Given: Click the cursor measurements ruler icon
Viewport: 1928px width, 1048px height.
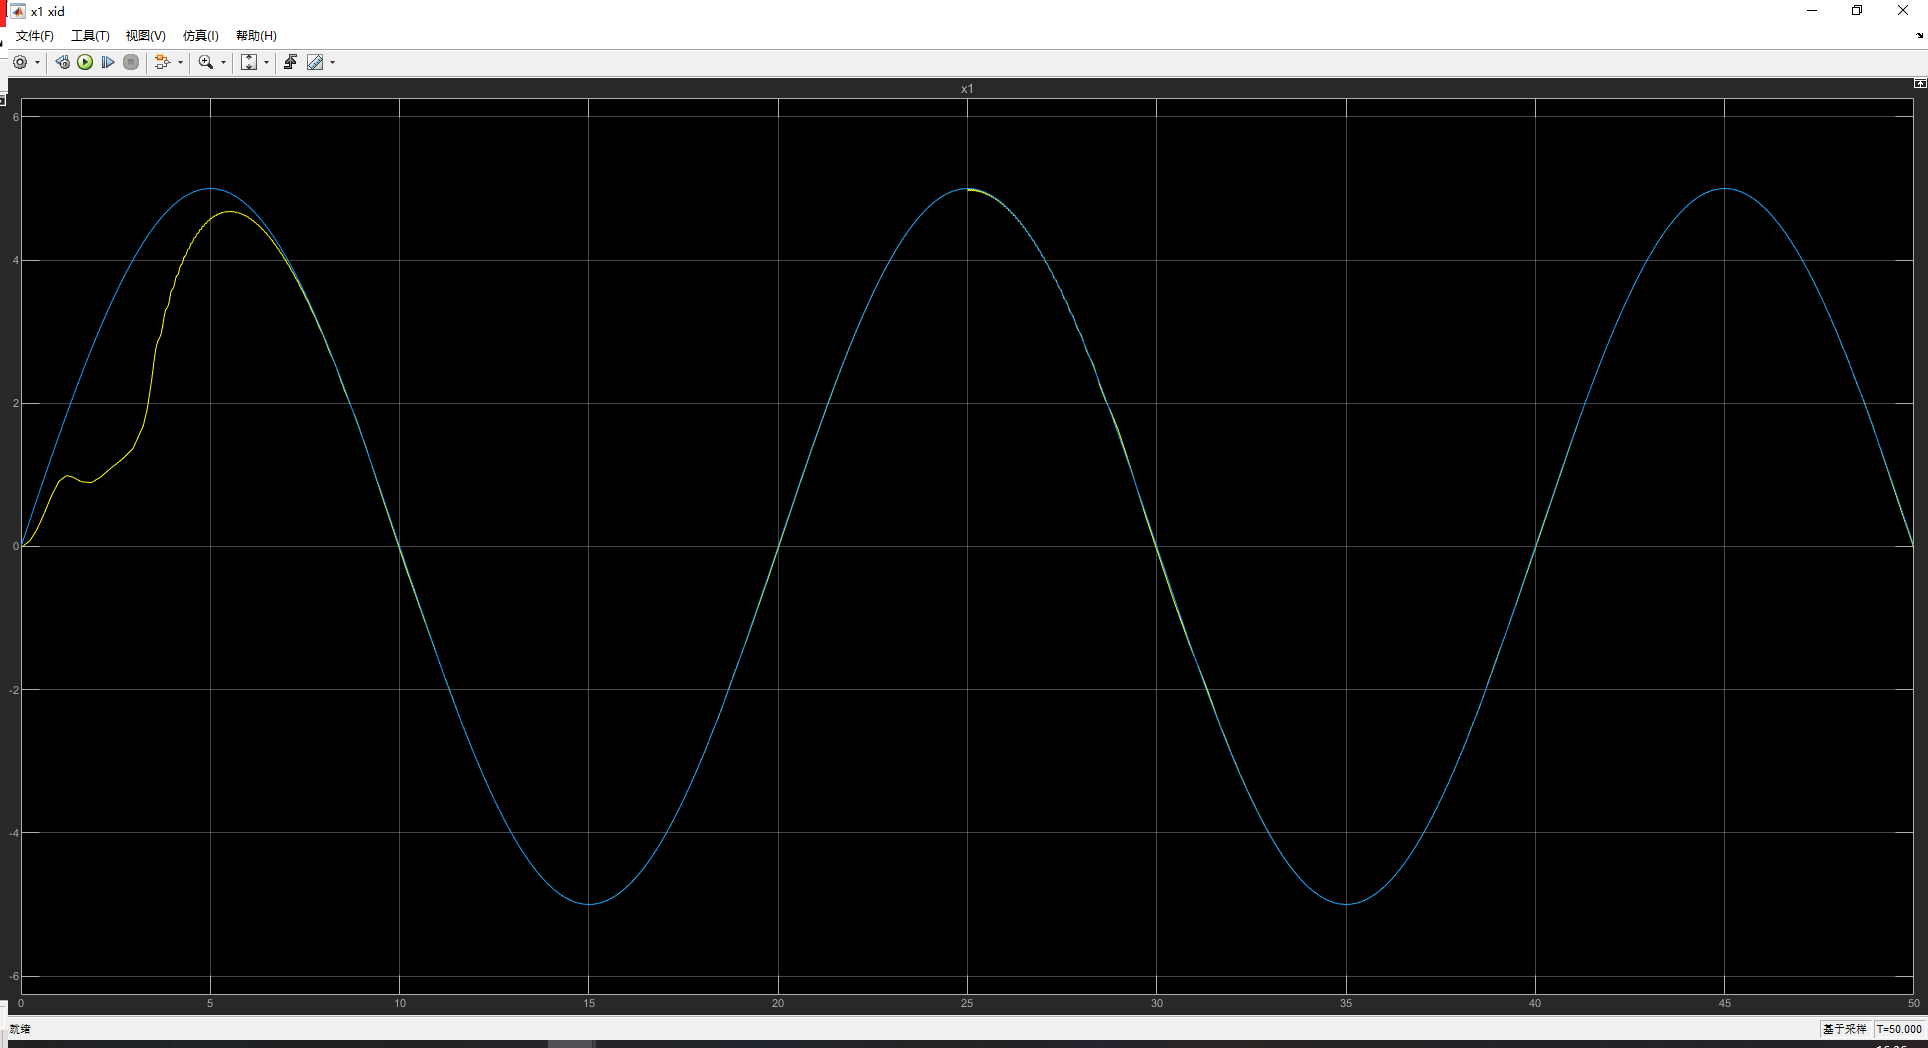Looking at the screenshot, I should click(x=315, y=62).
